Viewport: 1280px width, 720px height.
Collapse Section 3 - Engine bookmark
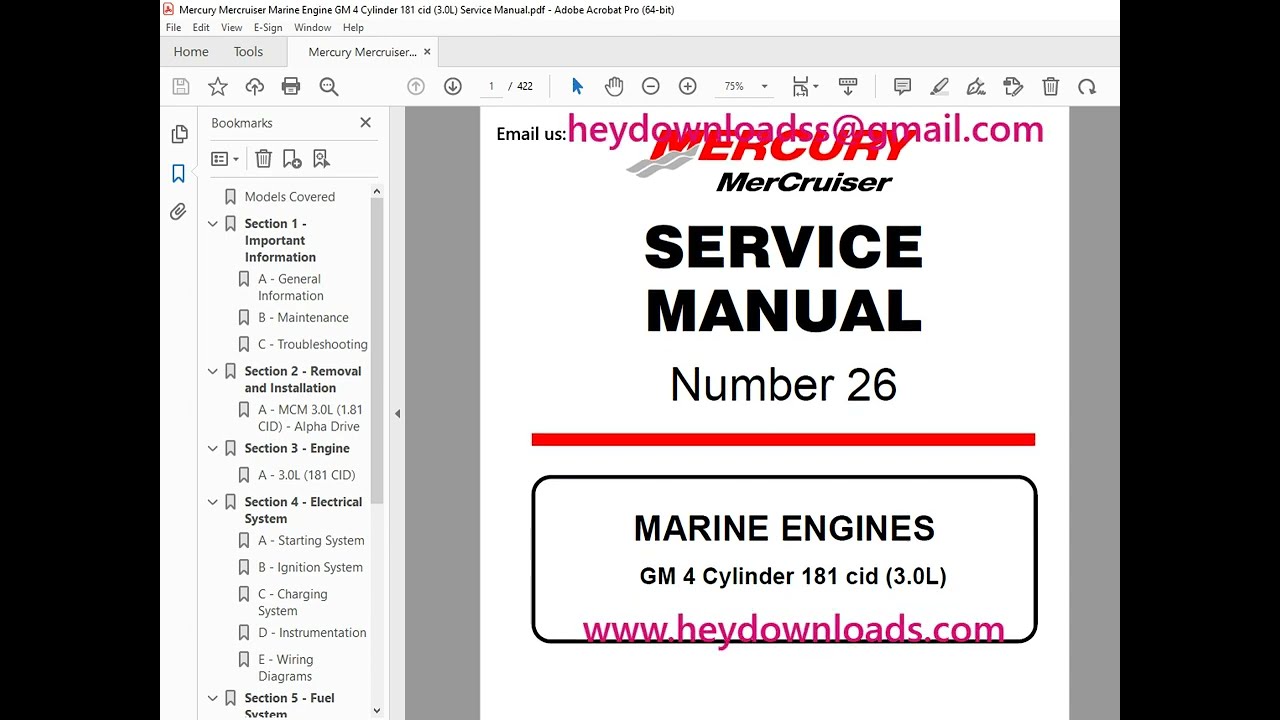click(x=213, y=449)
